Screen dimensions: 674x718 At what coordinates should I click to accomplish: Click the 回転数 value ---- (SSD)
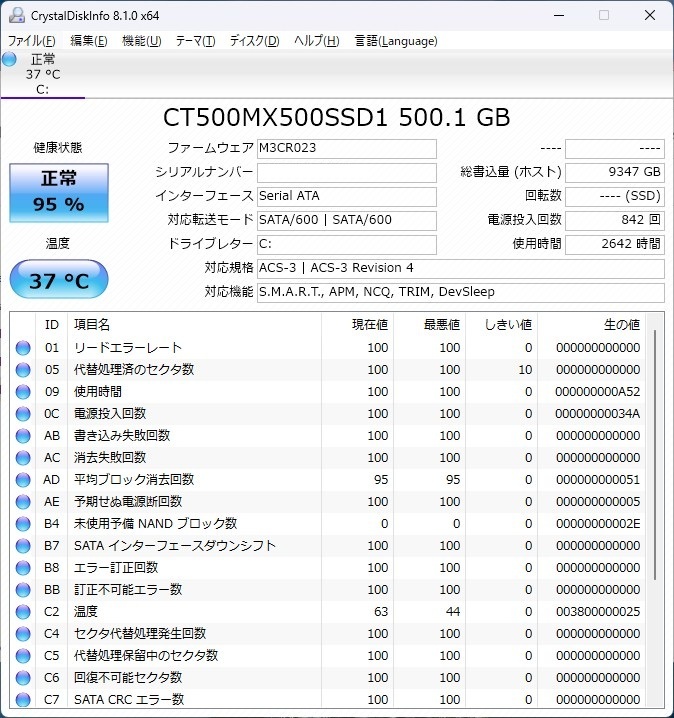(x=615, y=196)
